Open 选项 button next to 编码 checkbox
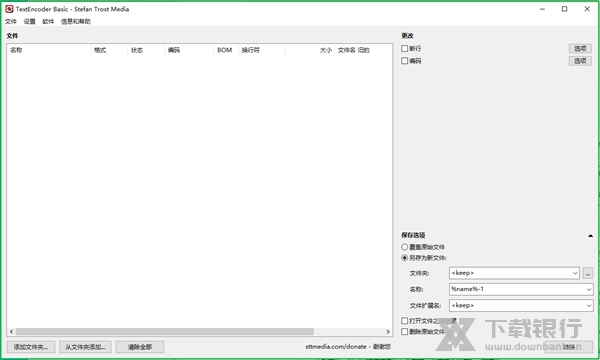 (x=580, y=61)
